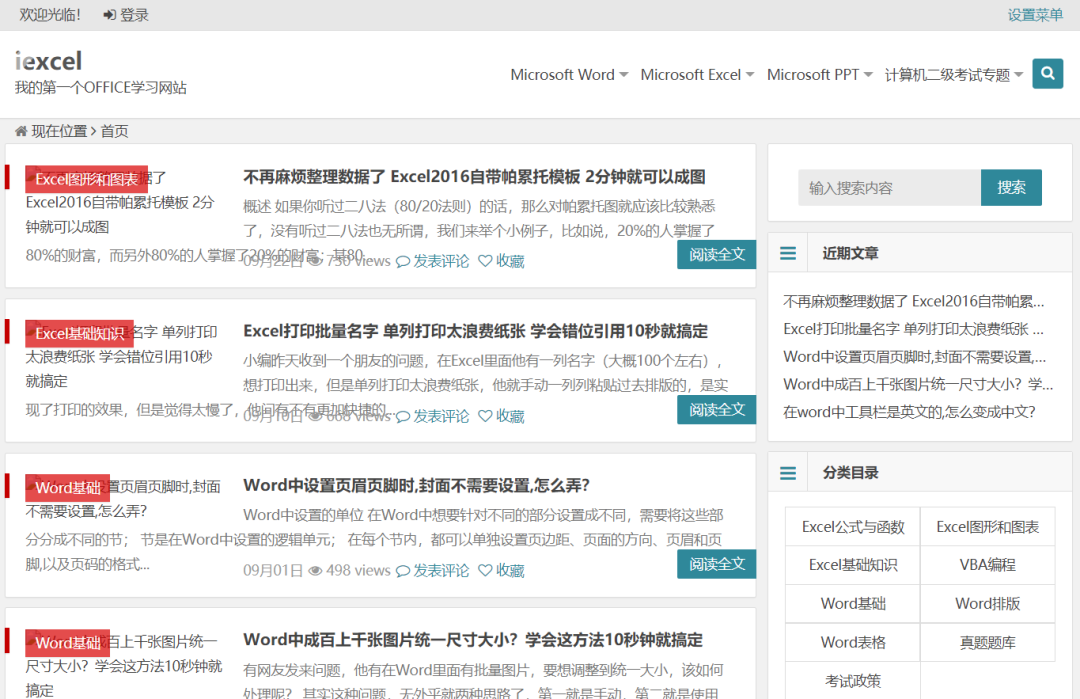Select the Microsoft PPT menu item
The width and height of the screenshot is (1080, 699).
pyautogui.click(x=813, y=73)
